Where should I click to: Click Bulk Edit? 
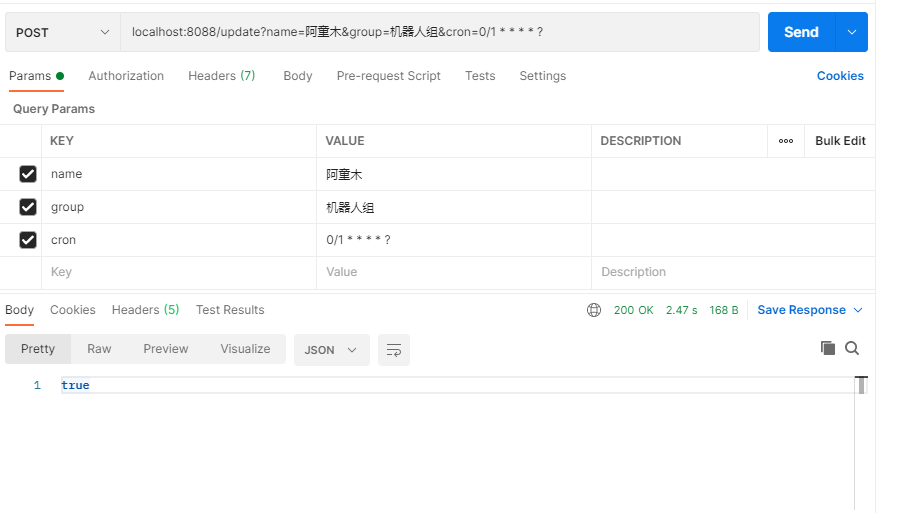839,141
